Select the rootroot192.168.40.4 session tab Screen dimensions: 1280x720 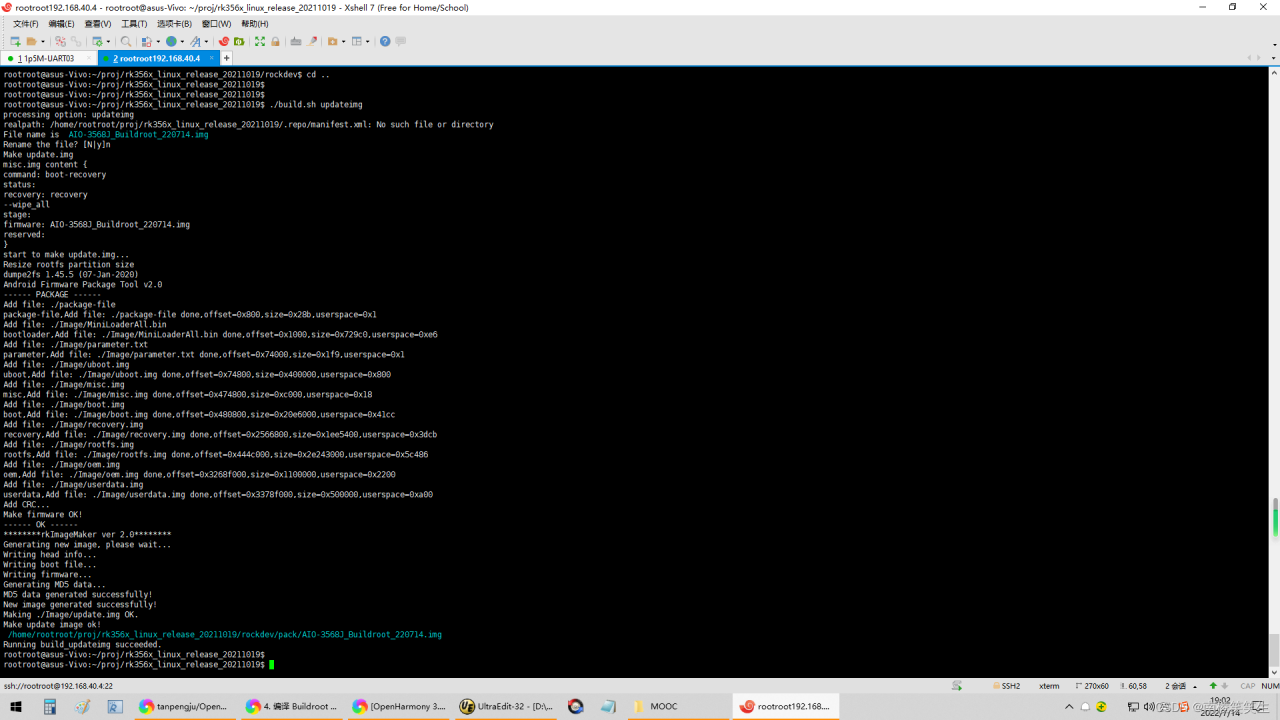pyautogui.click(x=157, y=58)
